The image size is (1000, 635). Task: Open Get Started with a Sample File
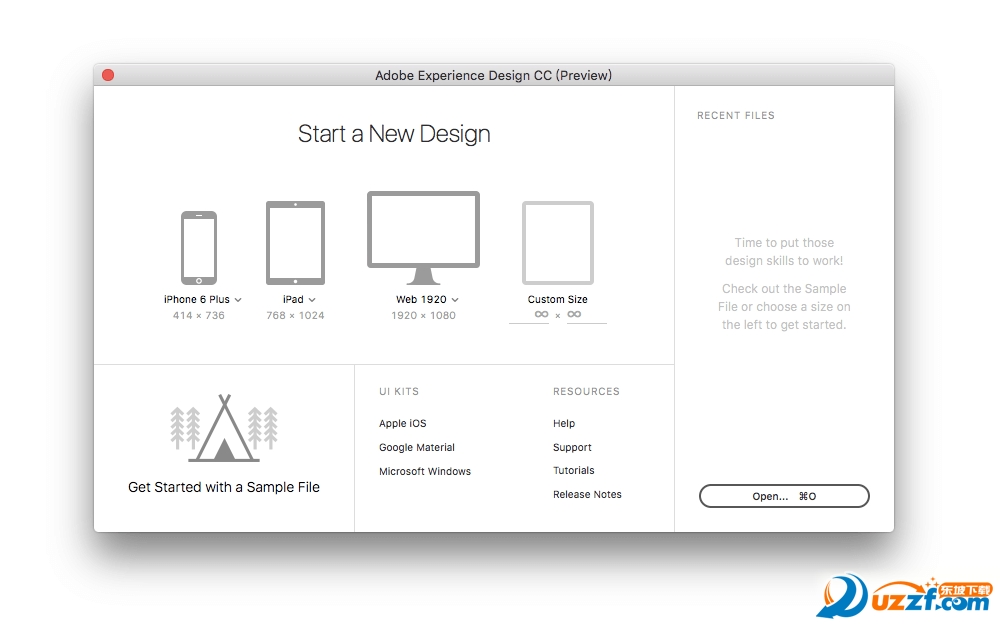point(224,487)
